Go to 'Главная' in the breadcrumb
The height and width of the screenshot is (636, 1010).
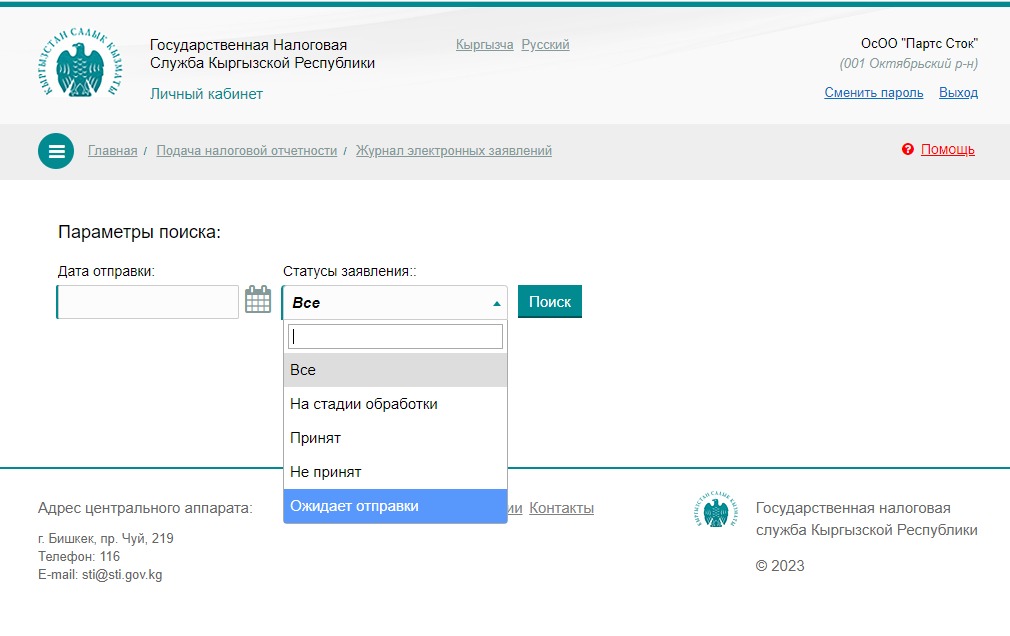coord(112,151)
